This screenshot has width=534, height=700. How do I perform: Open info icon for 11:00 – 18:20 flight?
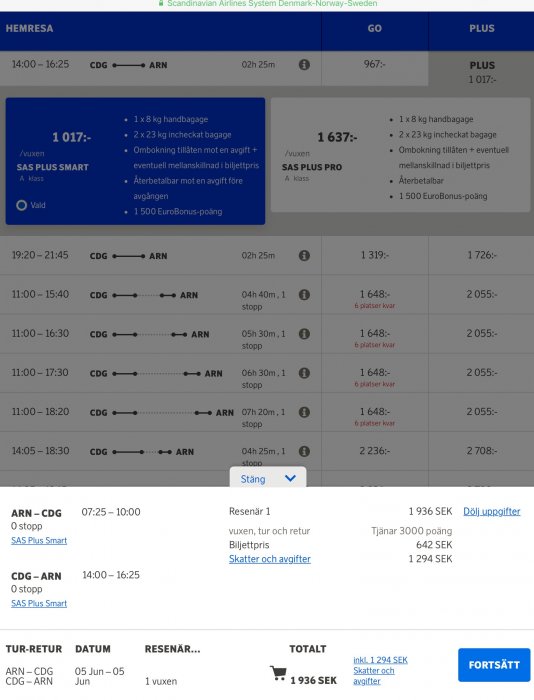304,412
